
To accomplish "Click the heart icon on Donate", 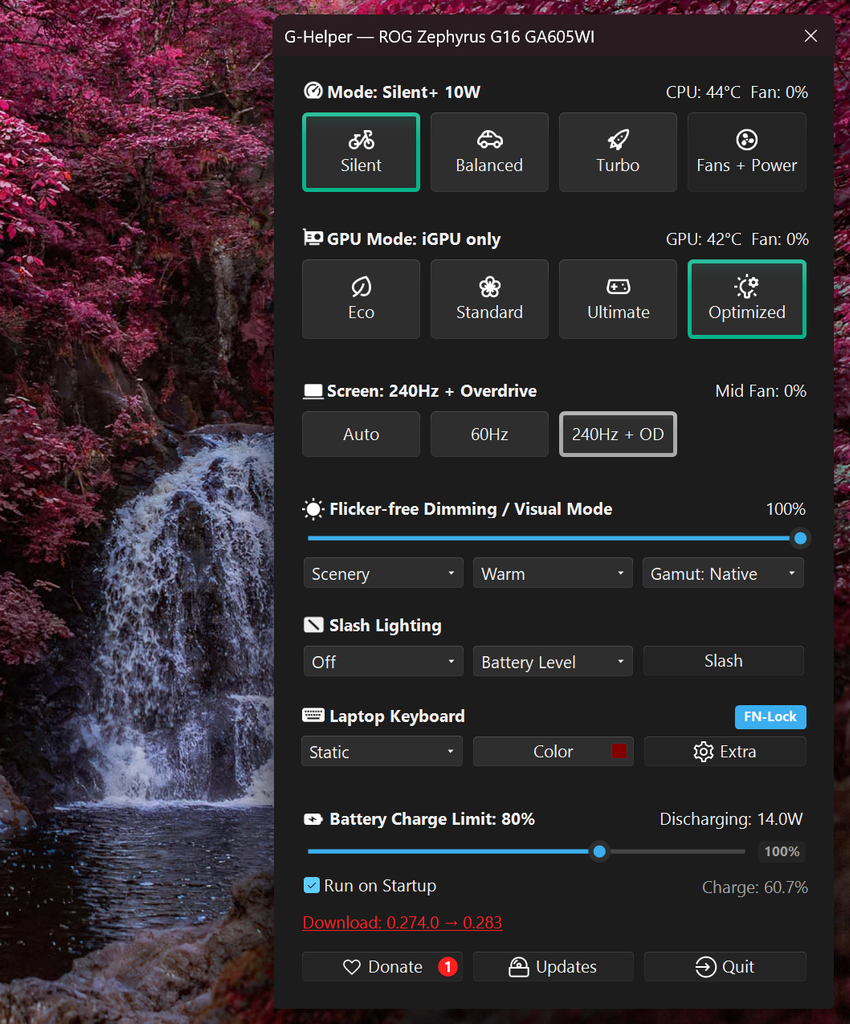I will coord(352,967).
